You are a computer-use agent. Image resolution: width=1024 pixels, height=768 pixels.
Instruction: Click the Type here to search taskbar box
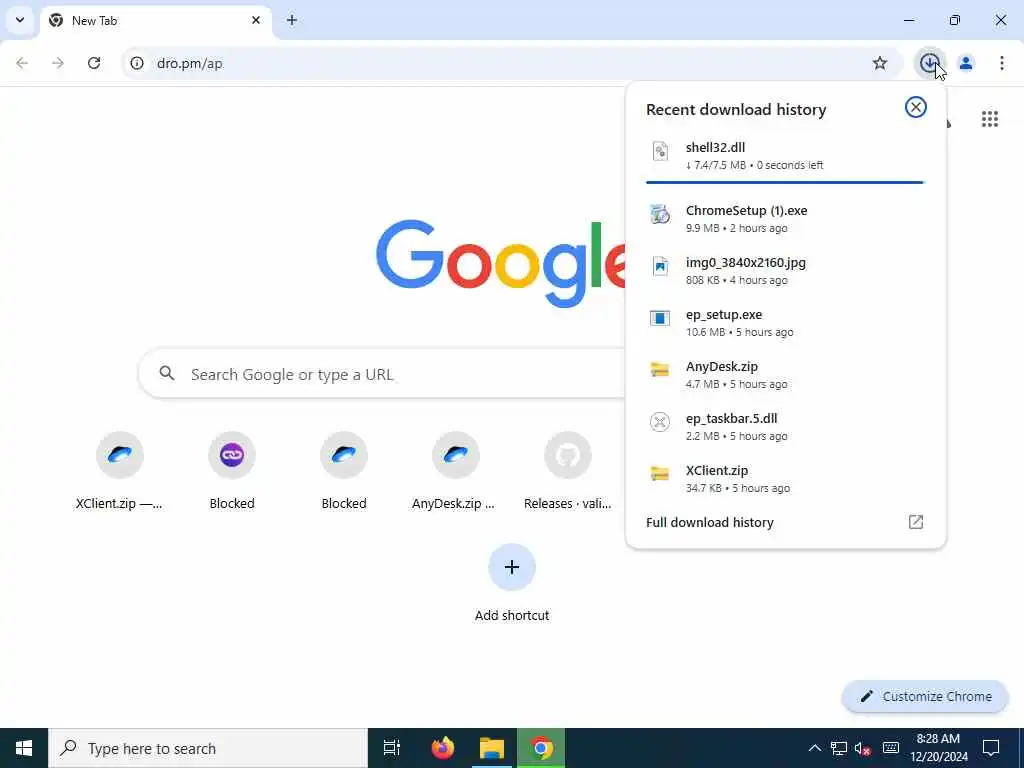(x=208, y=748)
